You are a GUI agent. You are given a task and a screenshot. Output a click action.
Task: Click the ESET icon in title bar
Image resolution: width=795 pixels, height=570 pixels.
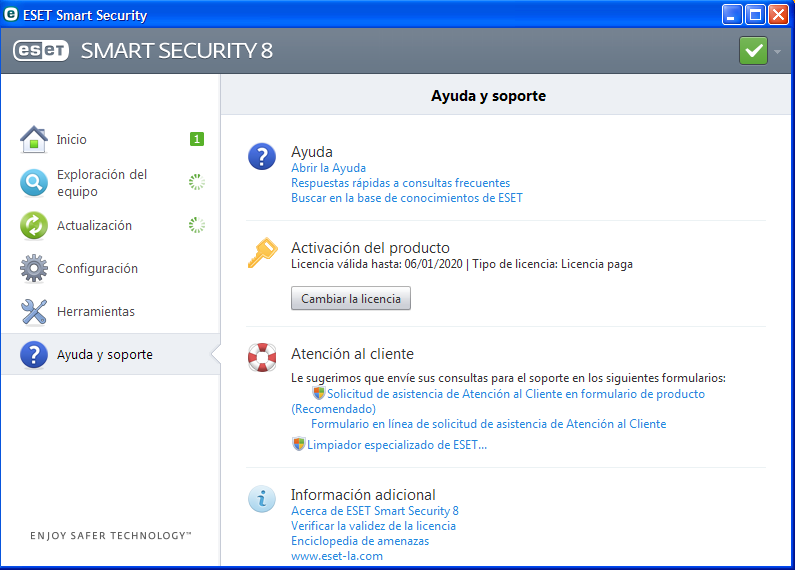tap(11, 14)
